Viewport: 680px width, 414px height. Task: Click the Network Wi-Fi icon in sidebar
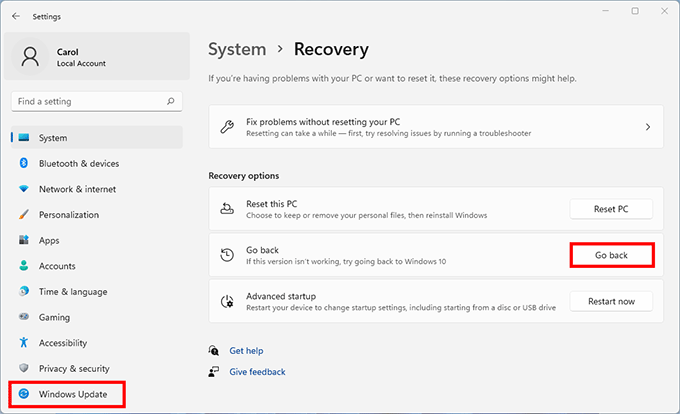(24, 189)
